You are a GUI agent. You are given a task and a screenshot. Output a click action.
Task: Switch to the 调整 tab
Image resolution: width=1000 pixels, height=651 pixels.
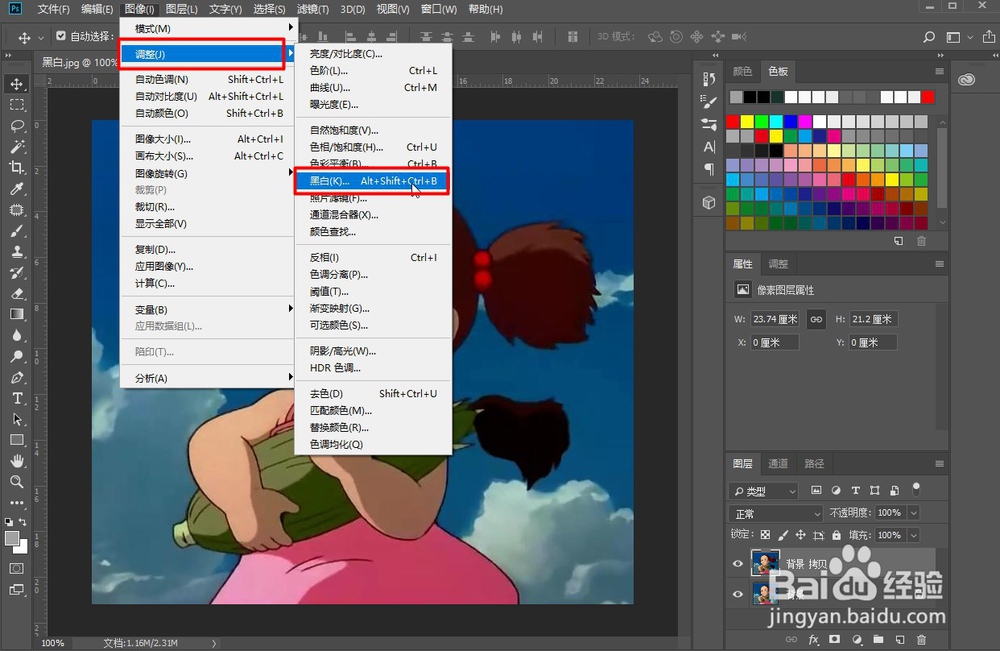point(778,264)
